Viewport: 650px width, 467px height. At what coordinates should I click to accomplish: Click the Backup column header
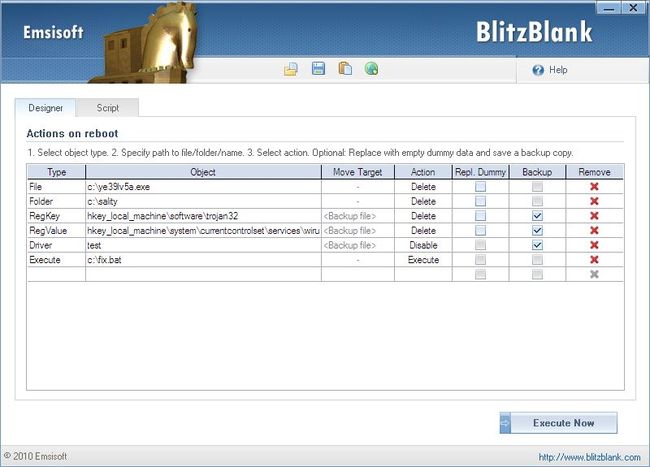tap(537, 172)
